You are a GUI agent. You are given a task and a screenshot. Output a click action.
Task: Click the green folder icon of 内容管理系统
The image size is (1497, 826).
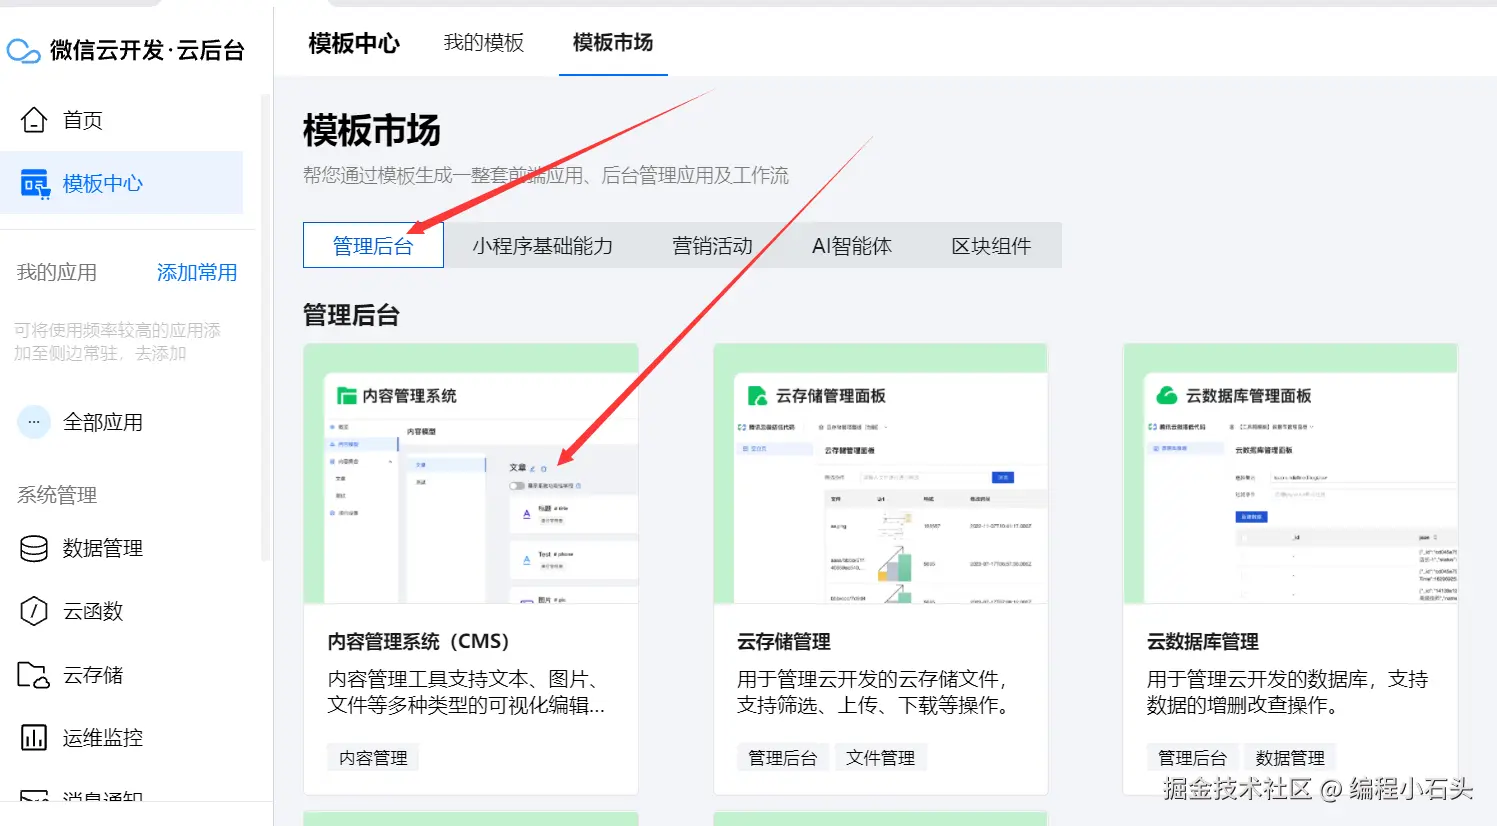click(x=347, y=396)
